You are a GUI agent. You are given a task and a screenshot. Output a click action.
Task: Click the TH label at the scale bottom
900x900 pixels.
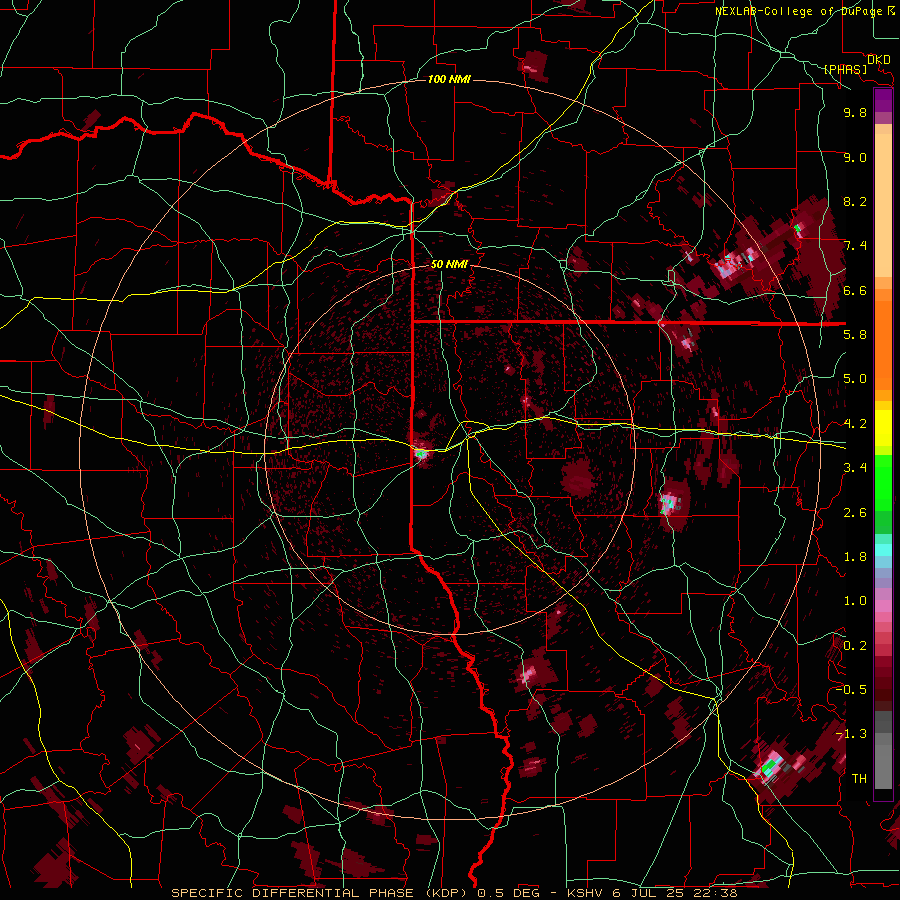859,779
